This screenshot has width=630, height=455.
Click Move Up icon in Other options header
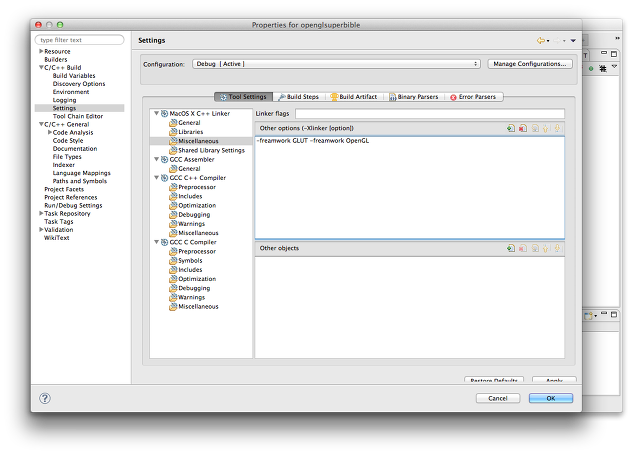[546, 129]
